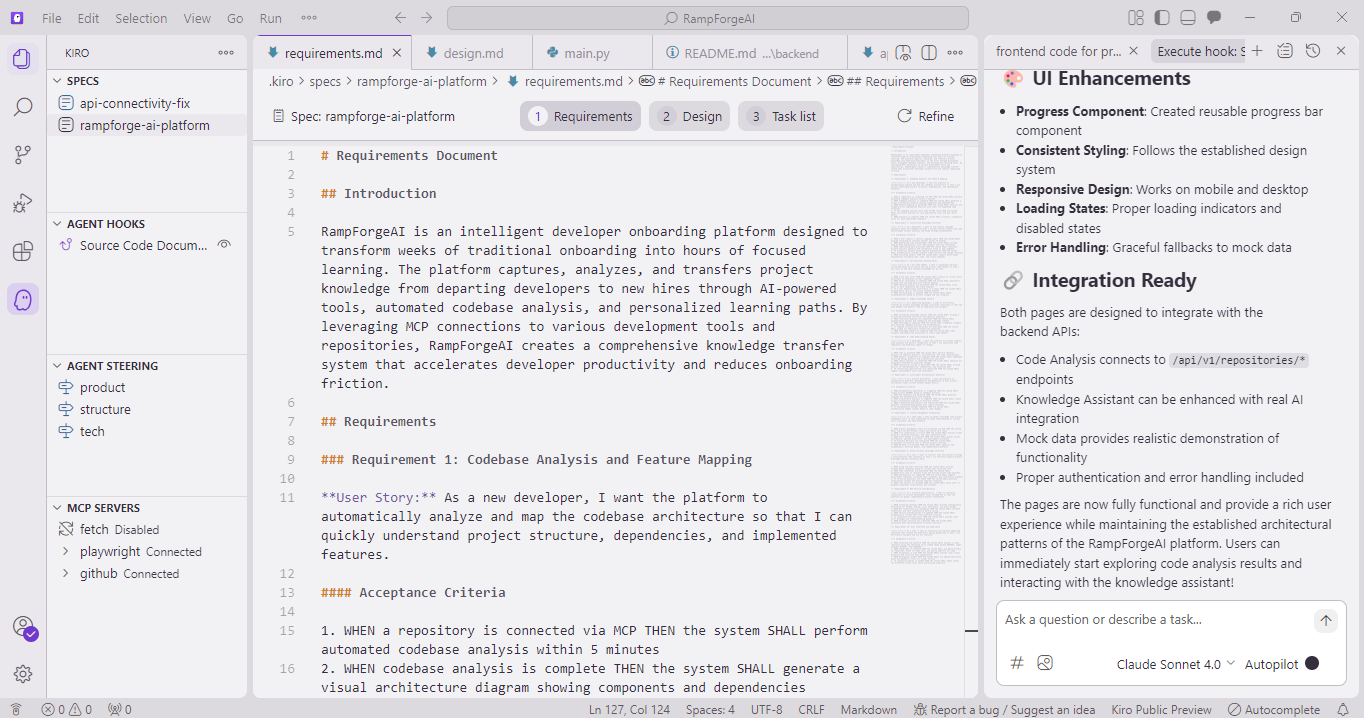Close the requirements.md tab

[x=397, y=53]
